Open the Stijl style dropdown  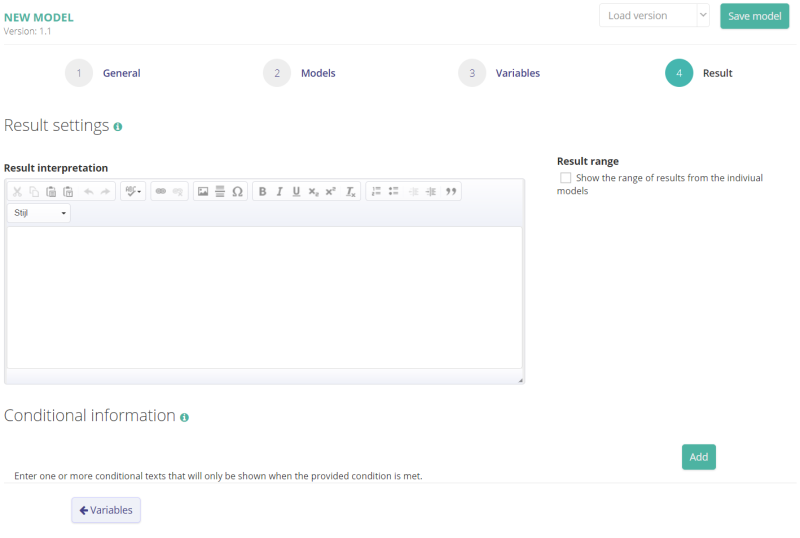39,213
